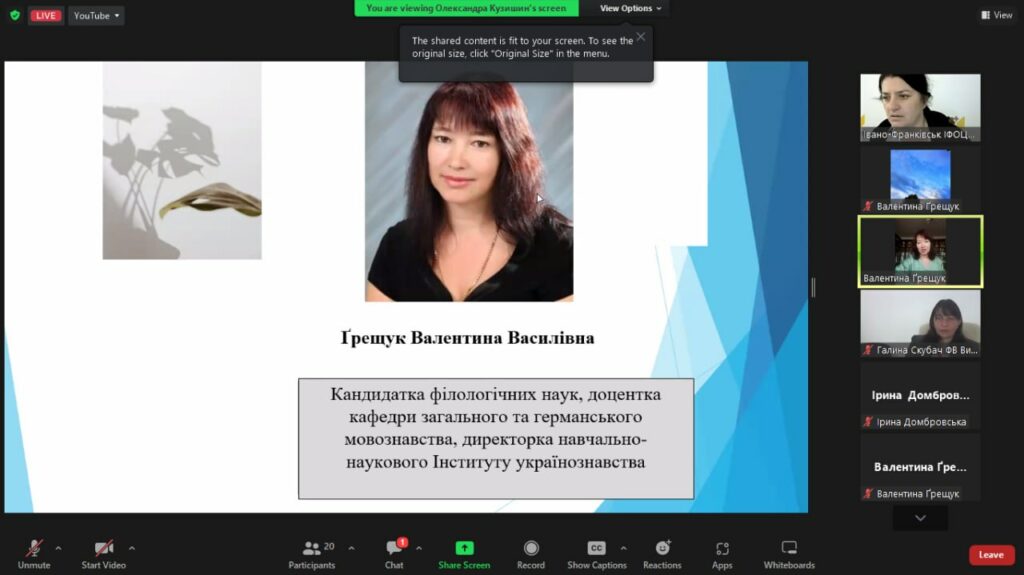The width and height of the screenshot is (1024, 575).
Task: Select Галина Скубач video thumbnail
Action: [x=920, y=323]
